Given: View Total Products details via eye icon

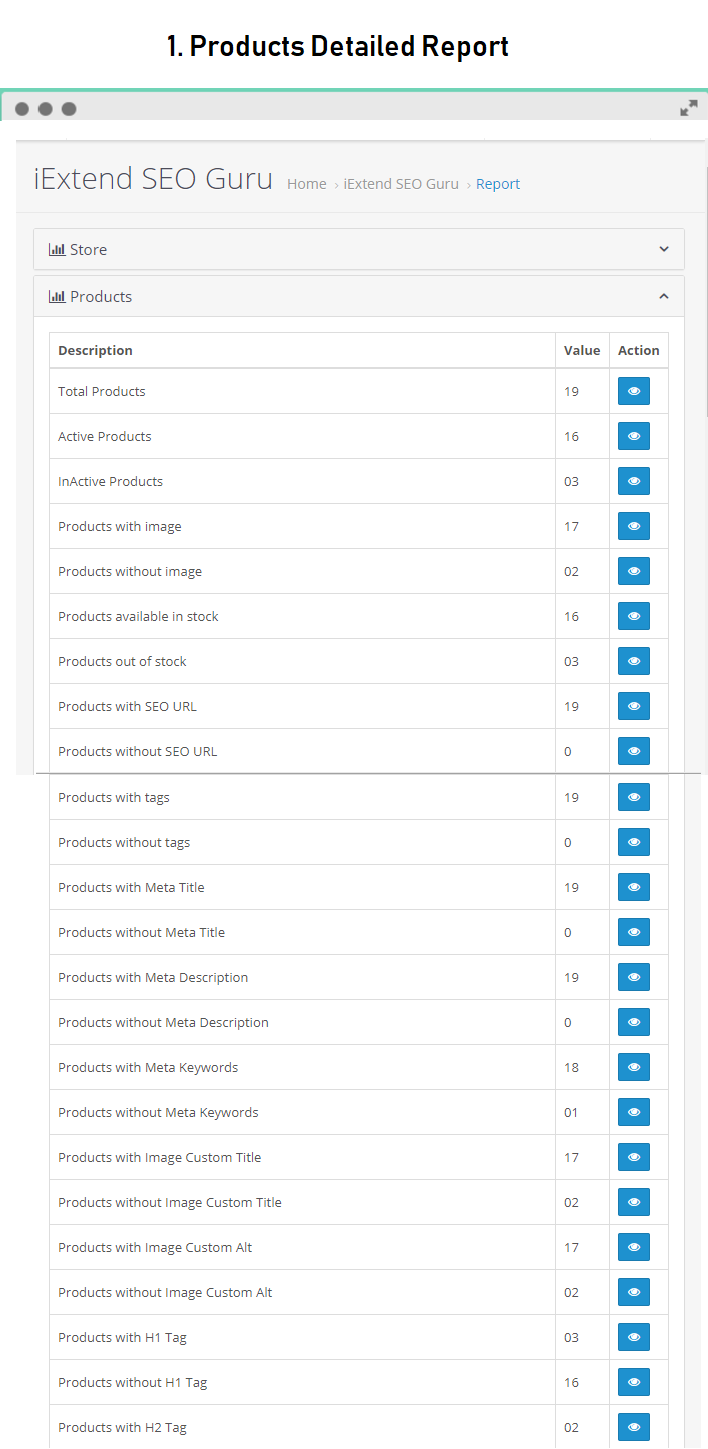Looking at the screenshot, I should (634, 391).
